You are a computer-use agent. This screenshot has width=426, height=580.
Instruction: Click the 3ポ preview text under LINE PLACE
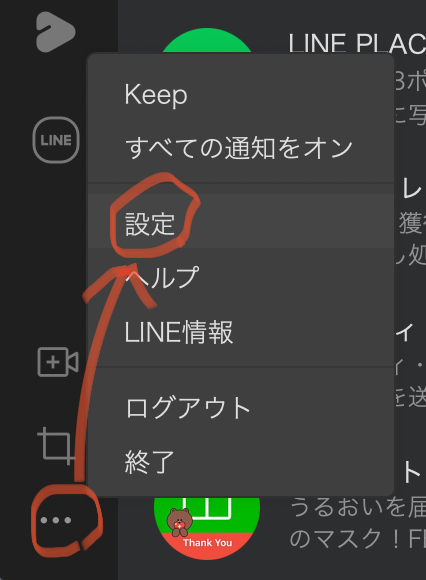[410, 82]
